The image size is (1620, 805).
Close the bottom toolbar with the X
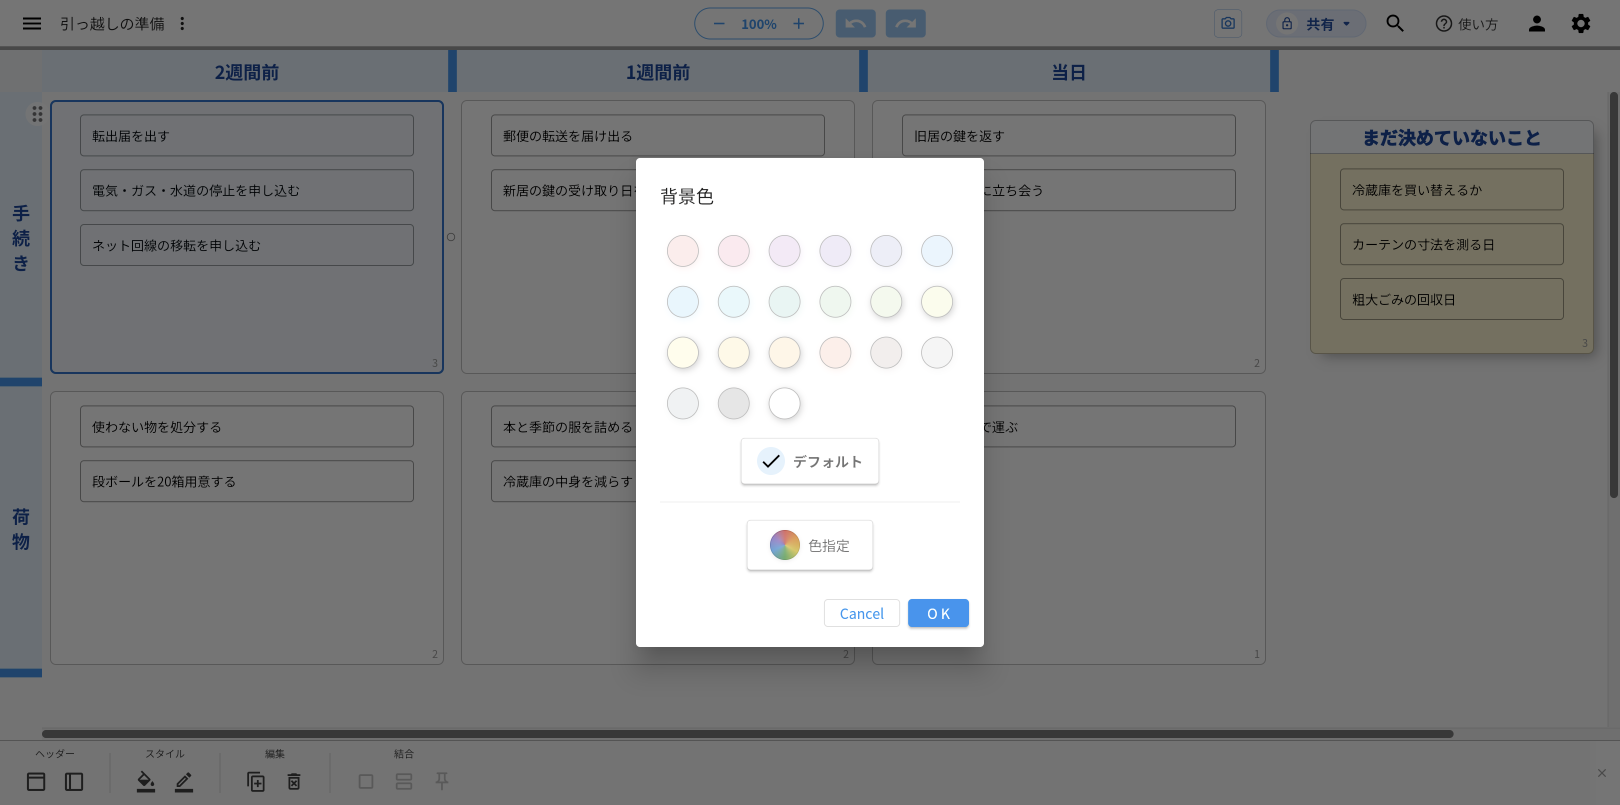[x=1602, y=773]
